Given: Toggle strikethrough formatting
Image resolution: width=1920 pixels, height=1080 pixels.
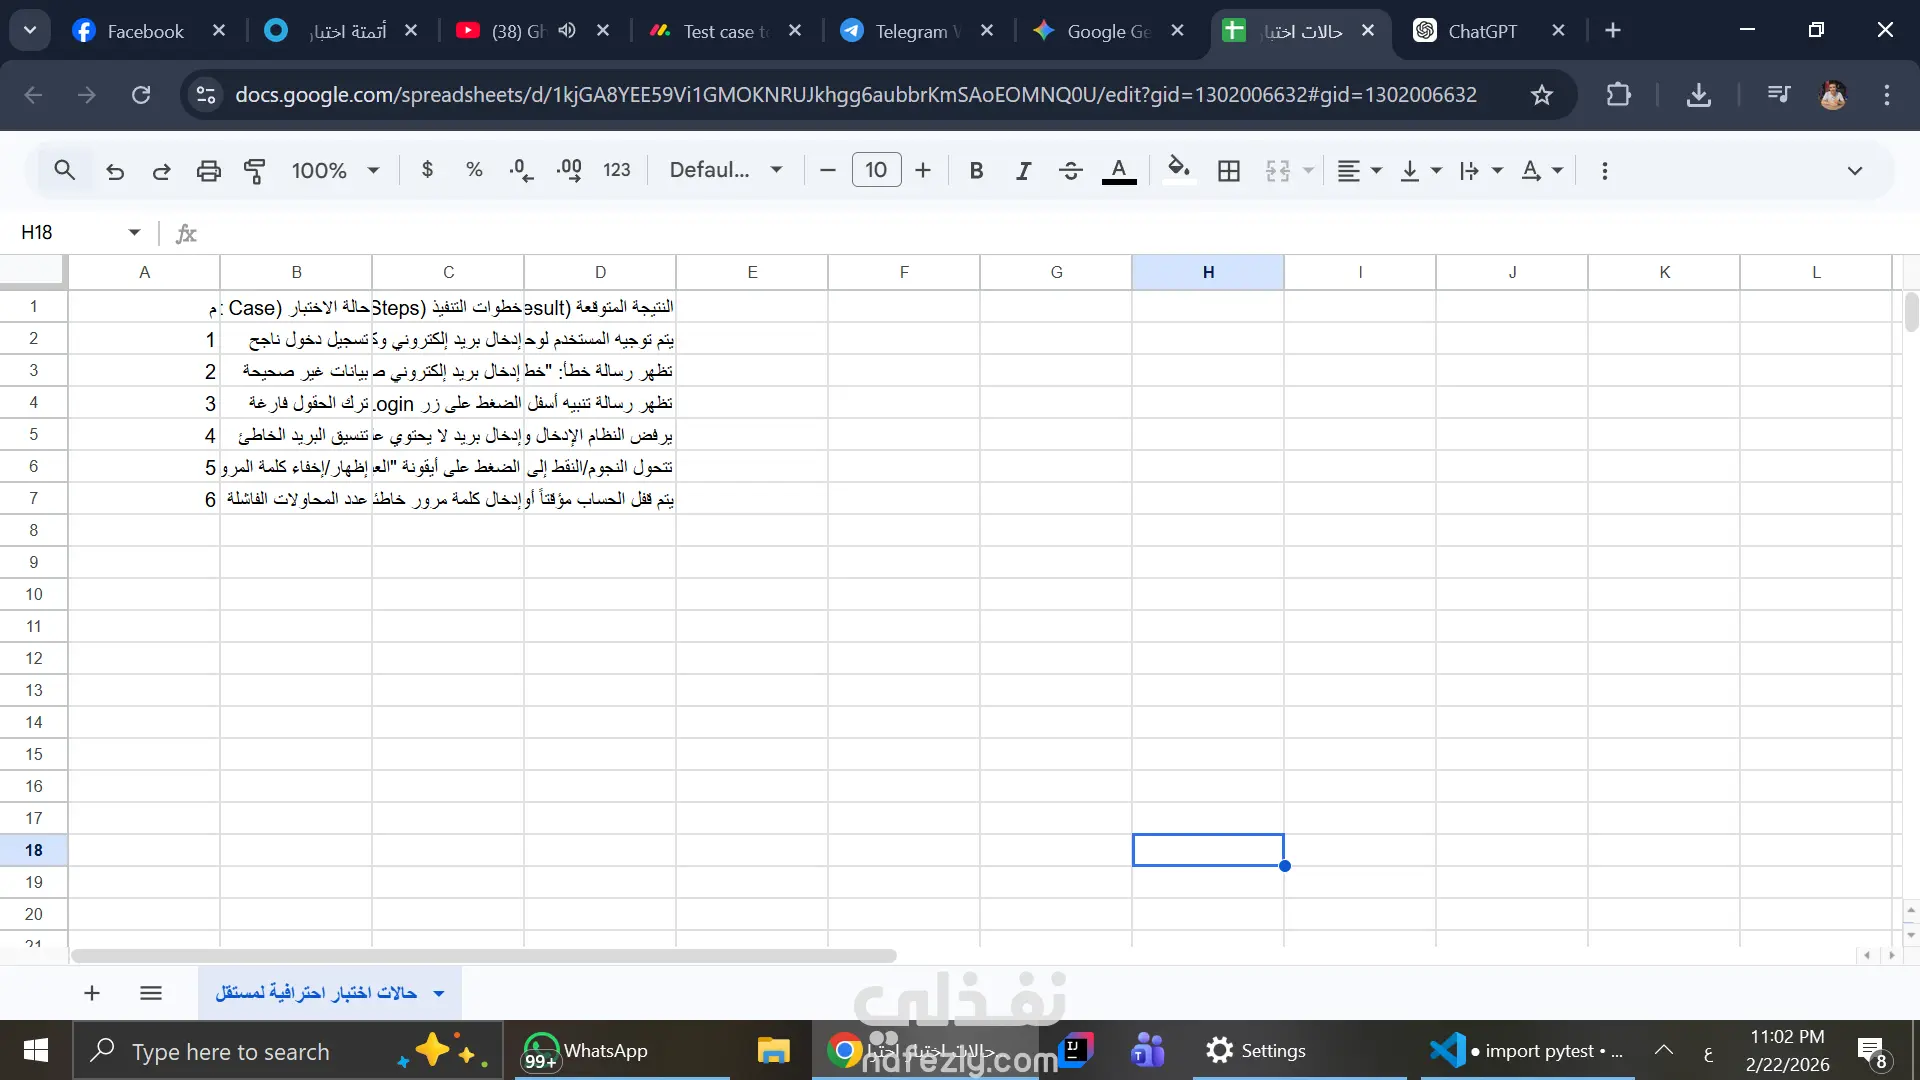Looking at the screenshot, I should tap(1070, 171).
